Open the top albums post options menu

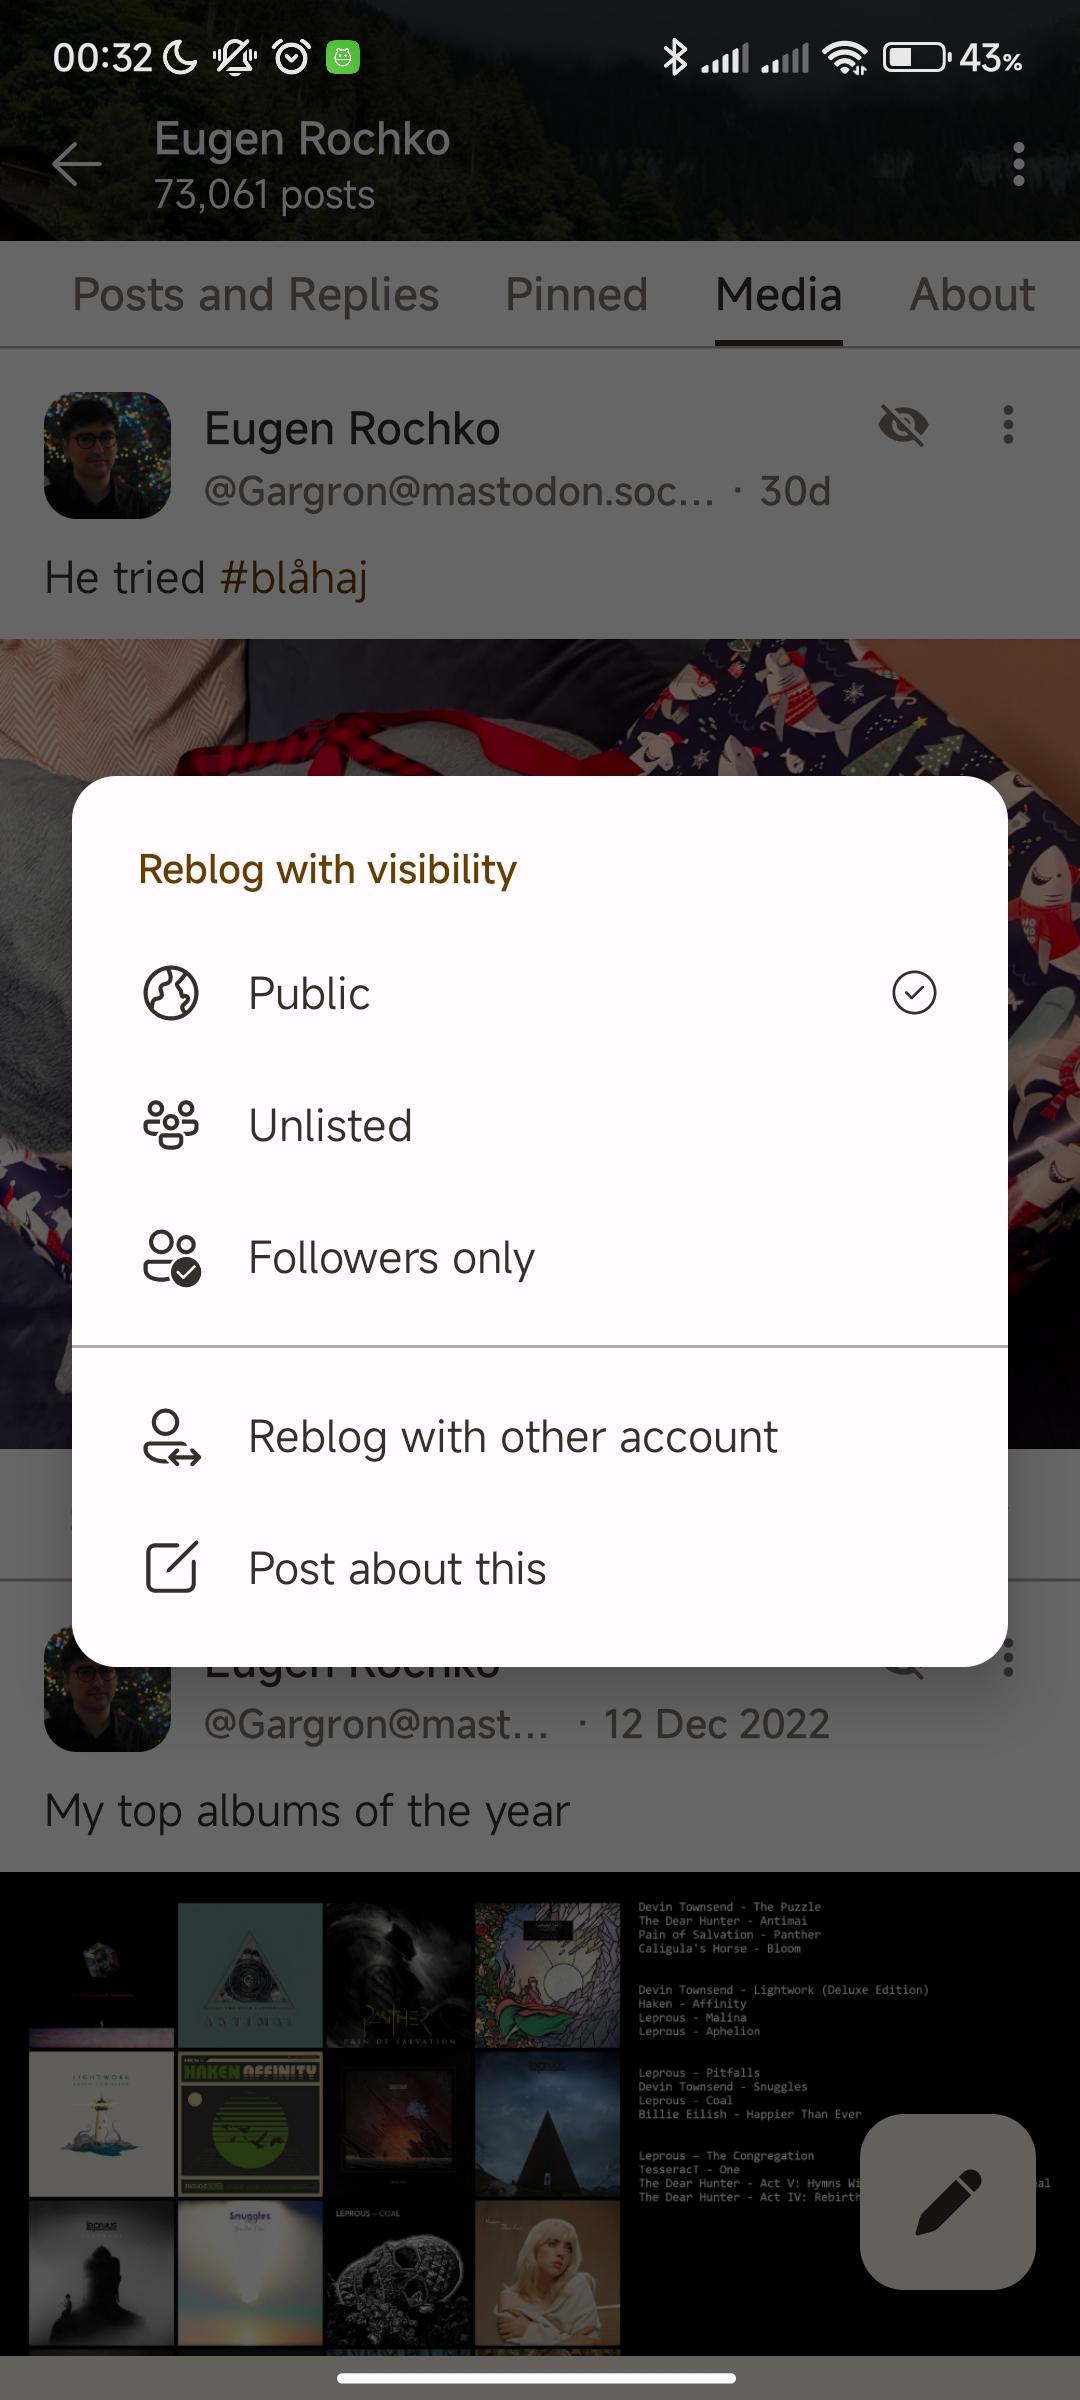click(1008, 1657)
